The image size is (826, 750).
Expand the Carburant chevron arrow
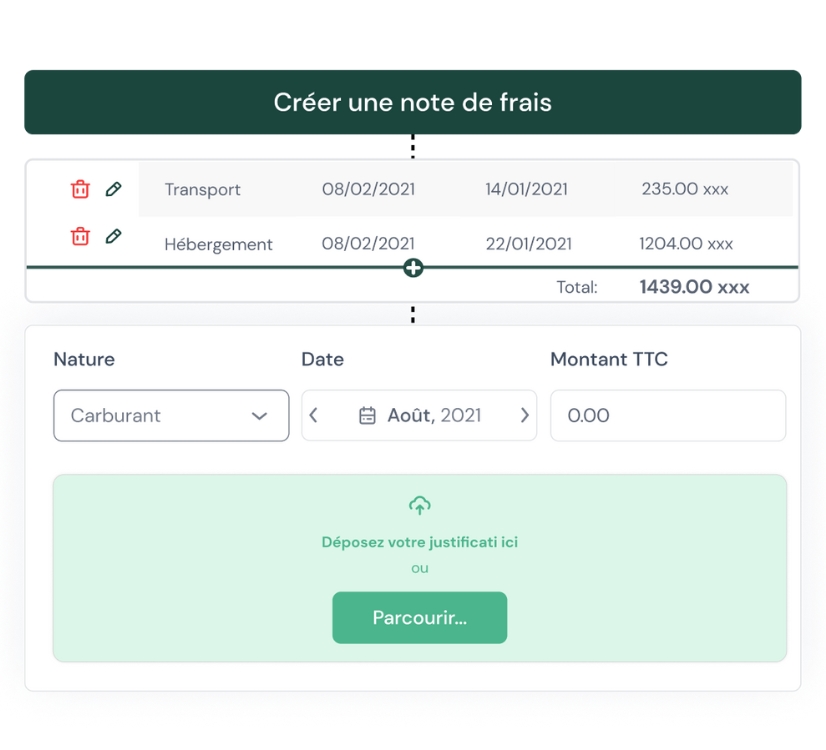click(x=259, y=416)
